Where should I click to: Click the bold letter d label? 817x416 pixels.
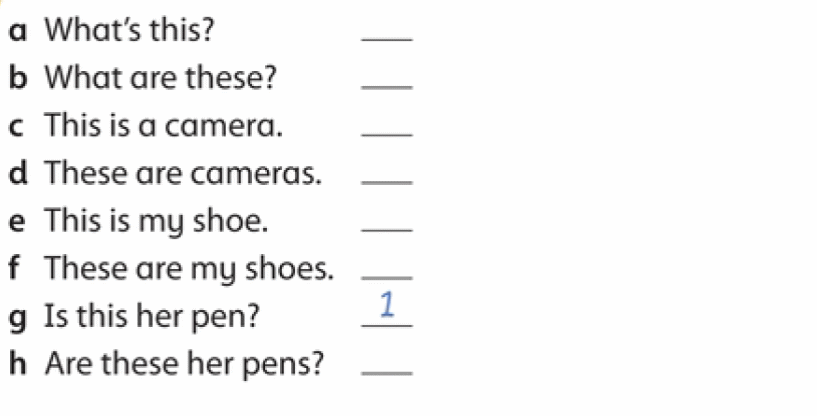(x=18, y=173)
